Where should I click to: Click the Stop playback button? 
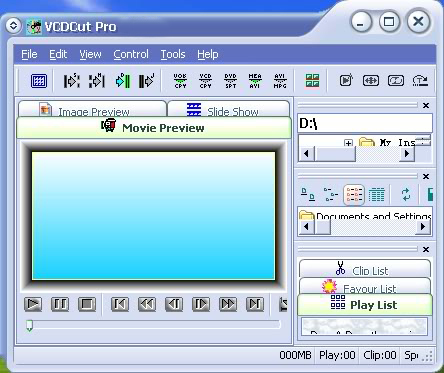tap(87, 304)
